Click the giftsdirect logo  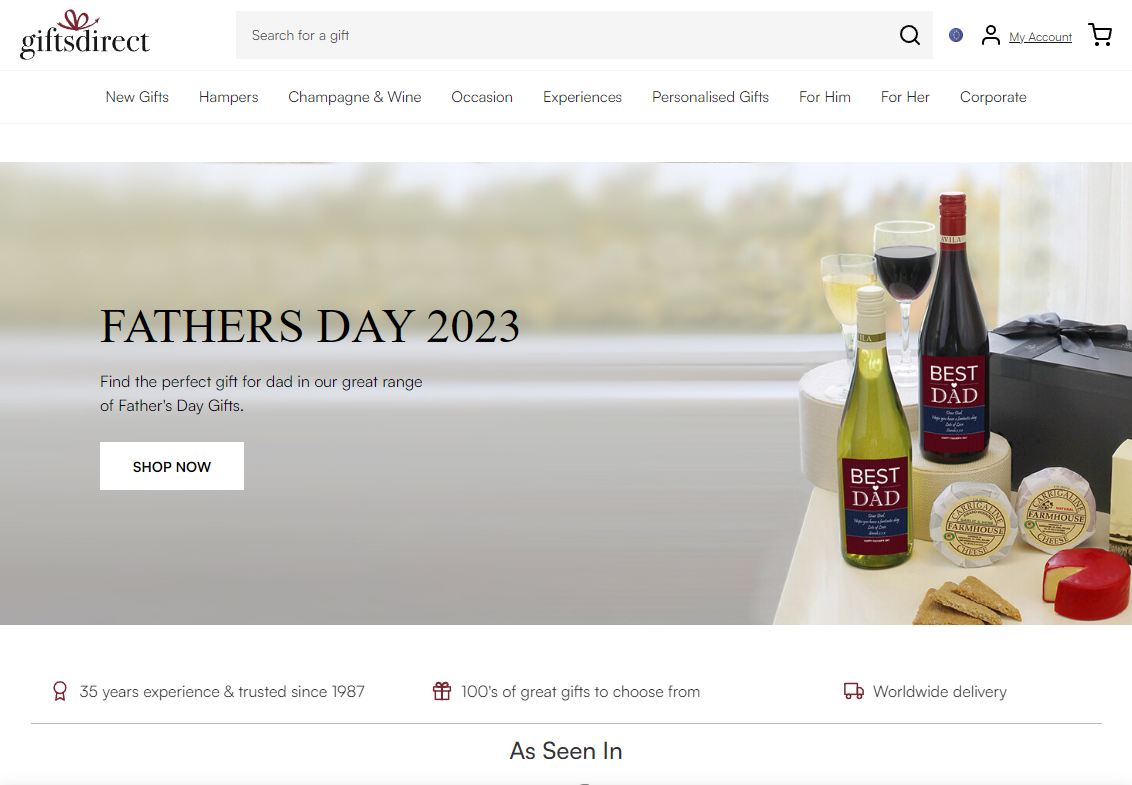click(84, 35)
